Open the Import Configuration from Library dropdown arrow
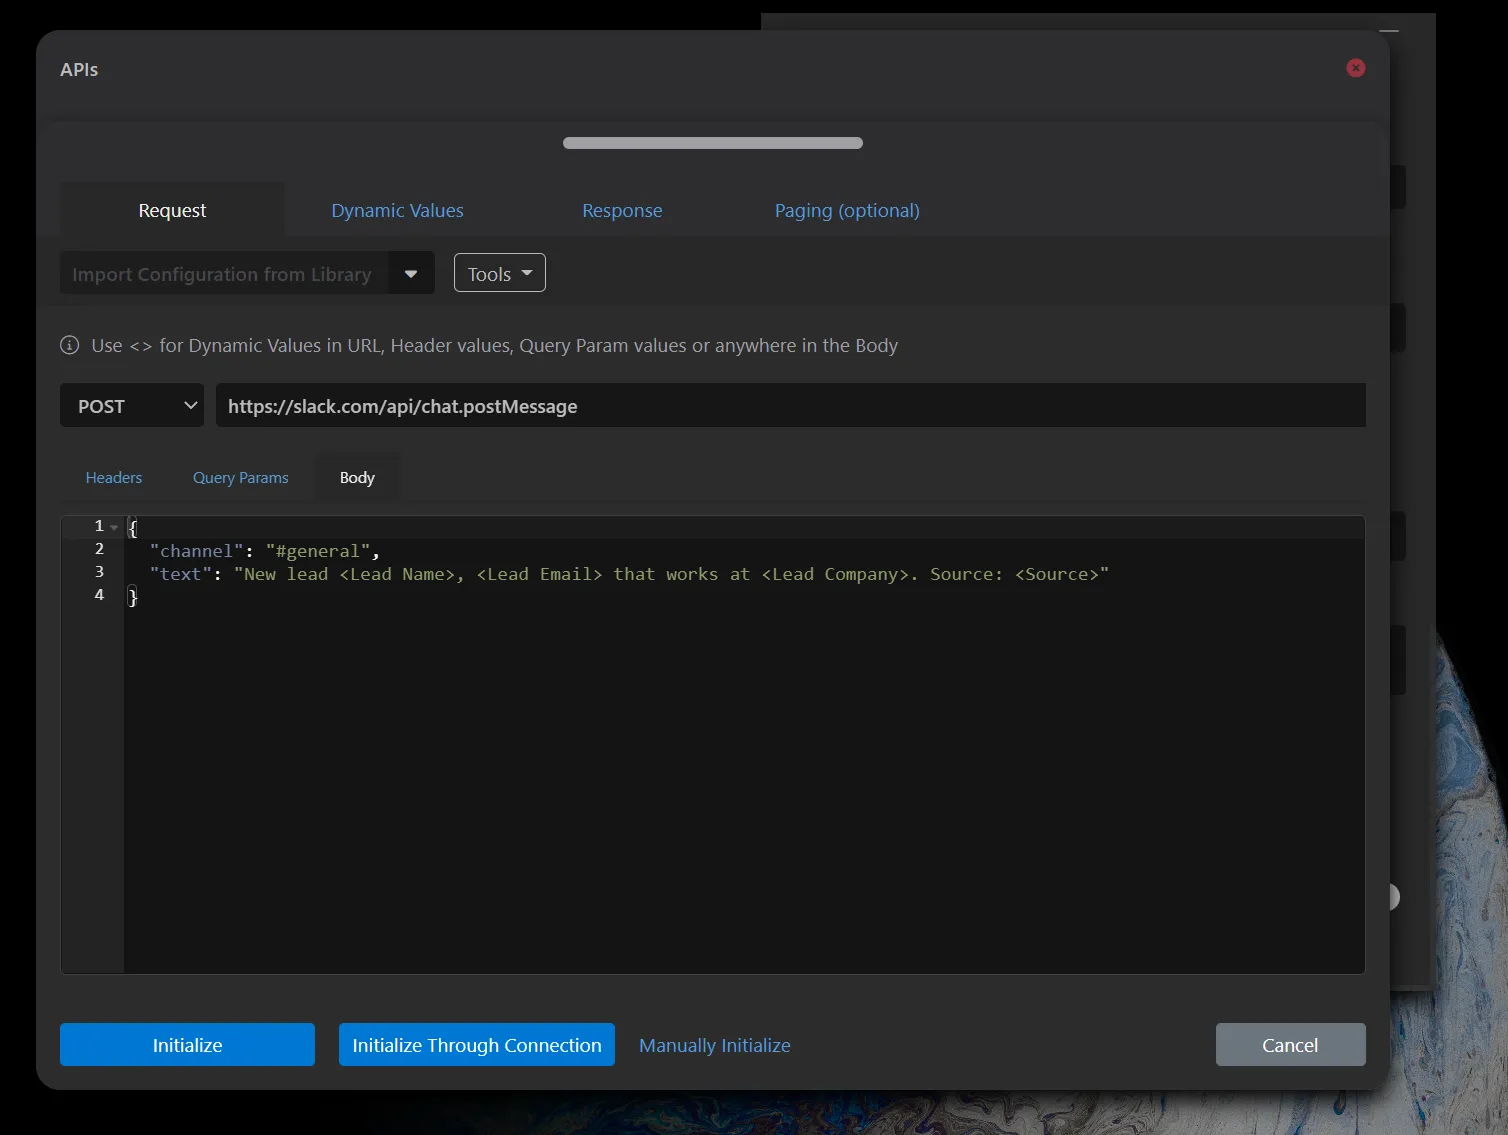Screen dimensions: 1508x1135 pyautogui.click(x=411, y=273)
